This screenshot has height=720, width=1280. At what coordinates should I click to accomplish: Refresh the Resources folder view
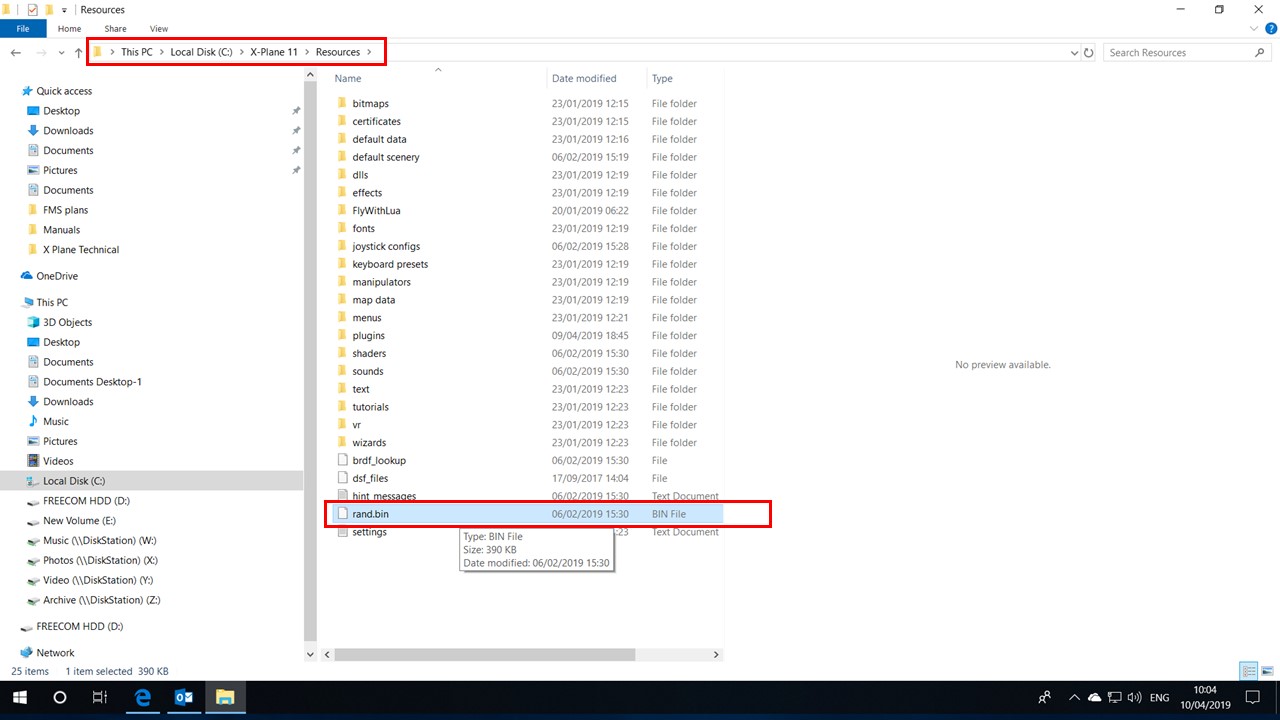click(1089, 52)
